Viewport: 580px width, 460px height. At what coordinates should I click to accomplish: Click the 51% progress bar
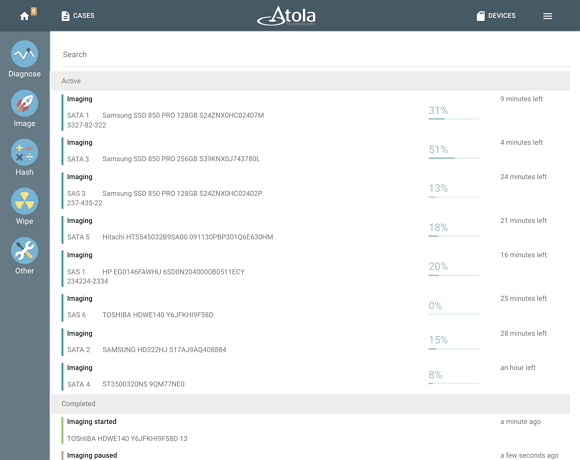coord(453,158)
